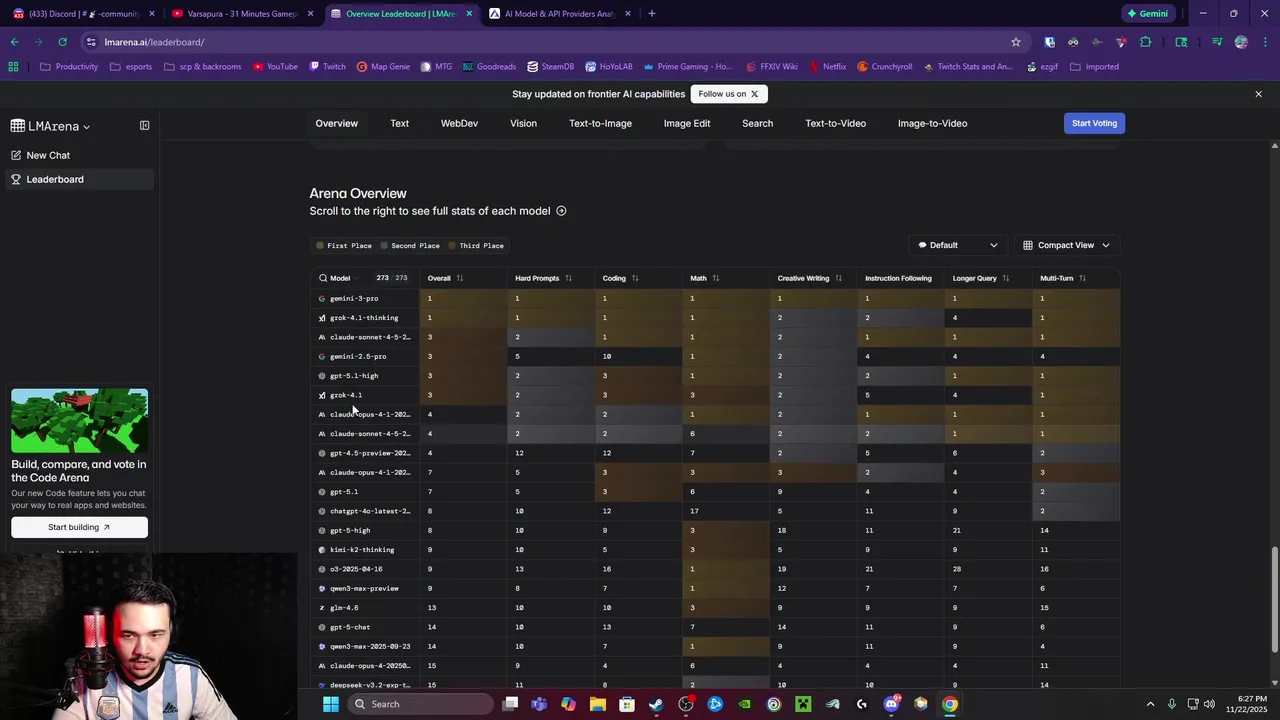This screenshot has height=720, width=1280.
Task: Open the Imported bookmarks folder
Action: pyautogui.click(x=1094, y=67)
